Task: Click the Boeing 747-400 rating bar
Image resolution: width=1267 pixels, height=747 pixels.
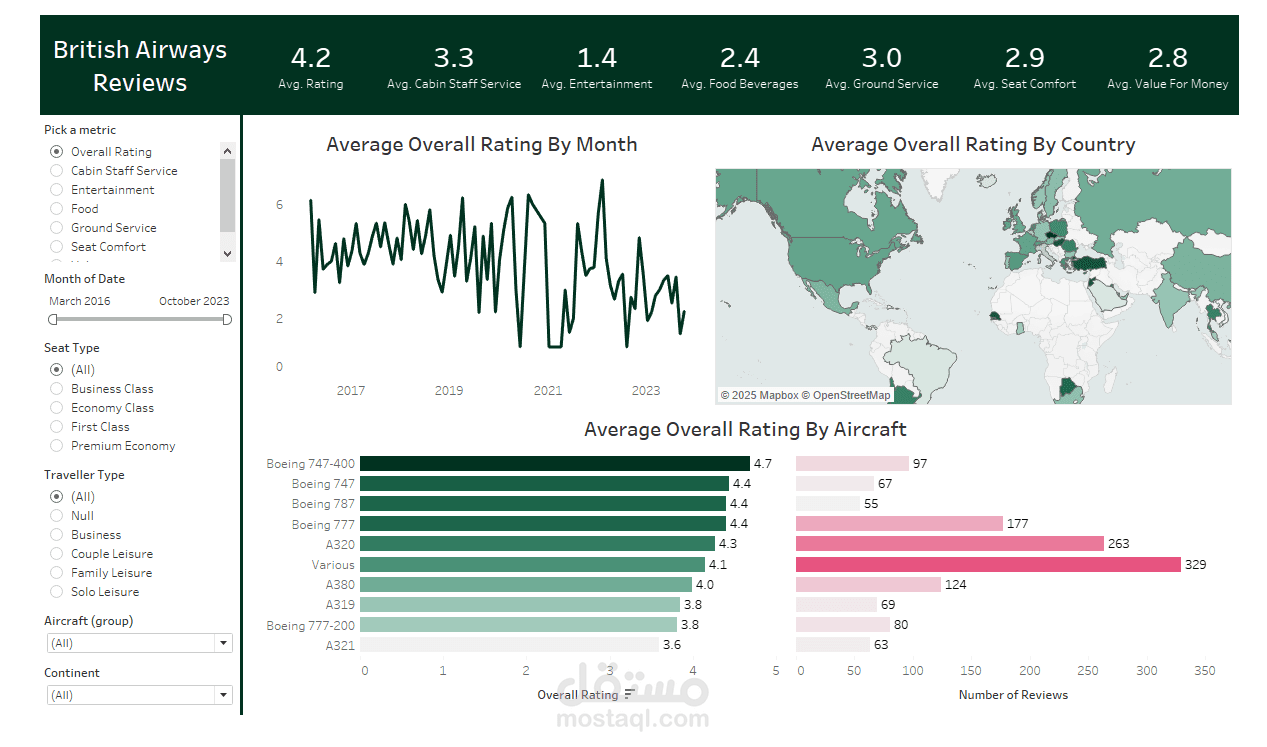Action: pyautogui.click(x=555, y=464)
